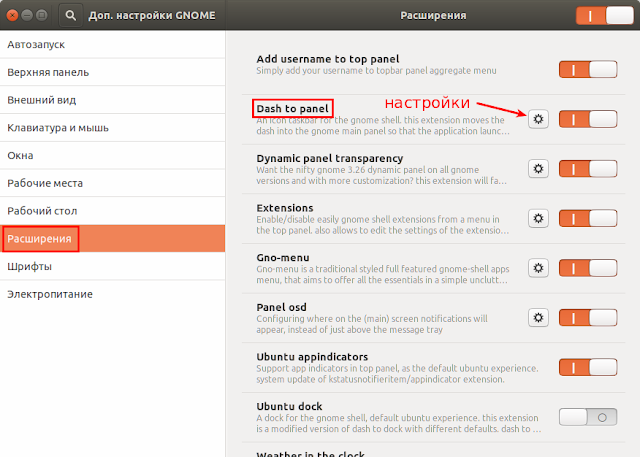Open the Окна section
Image resolution: width=640 pixels, height=457 pixels.
point(112,155)
